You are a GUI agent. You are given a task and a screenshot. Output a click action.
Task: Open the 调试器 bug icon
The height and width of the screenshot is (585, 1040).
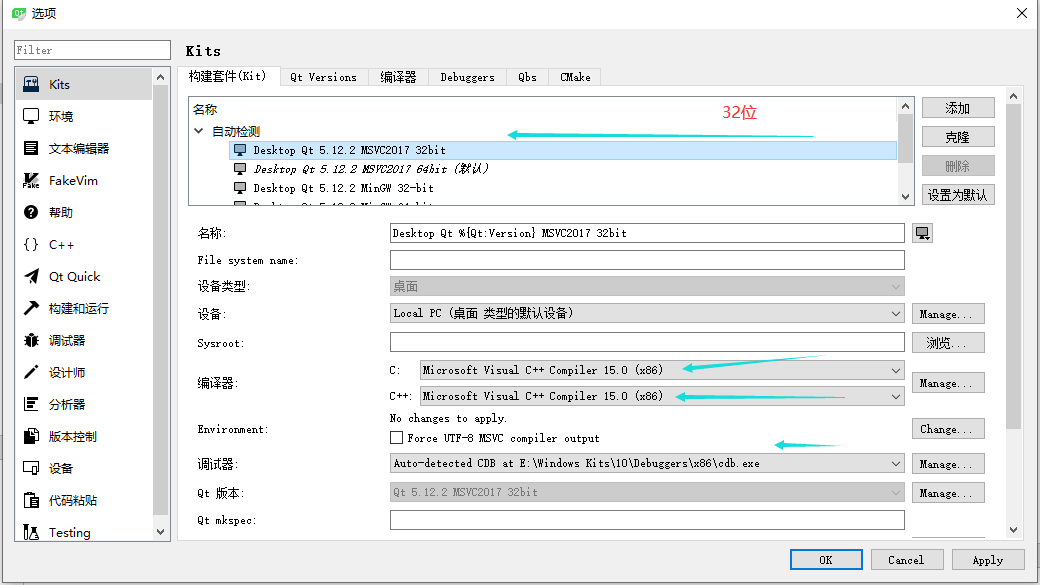pos(31,340)
